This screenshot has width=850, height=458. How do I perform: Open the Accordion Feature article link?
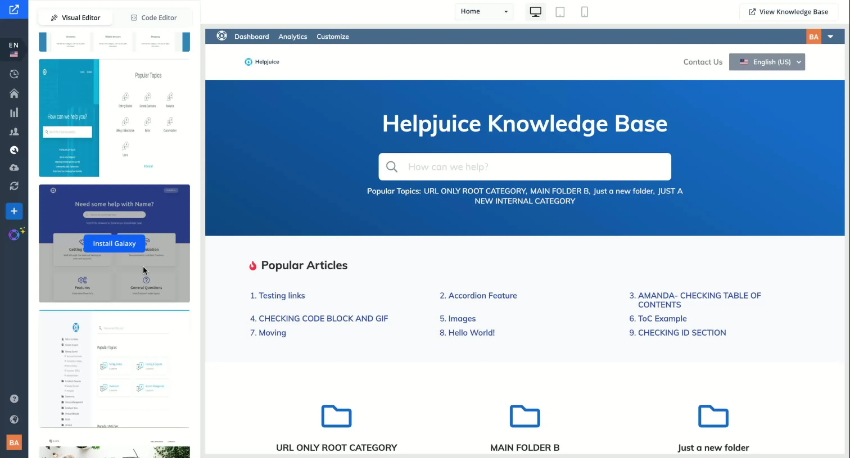pyautogui.click(x=482, y=296)
